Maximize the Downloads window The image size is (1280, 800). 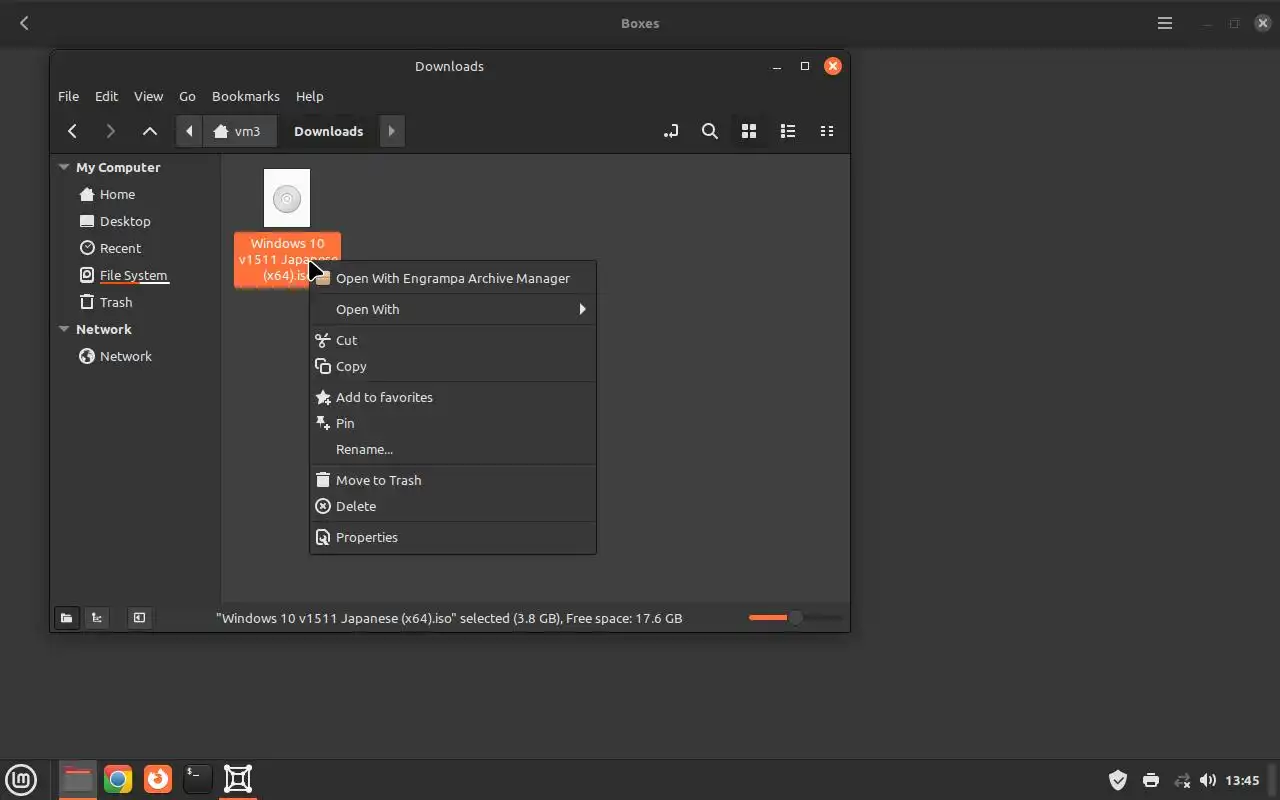805,66
